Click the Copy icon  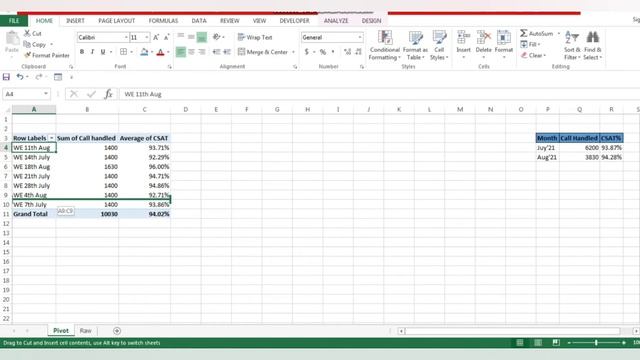27,44
